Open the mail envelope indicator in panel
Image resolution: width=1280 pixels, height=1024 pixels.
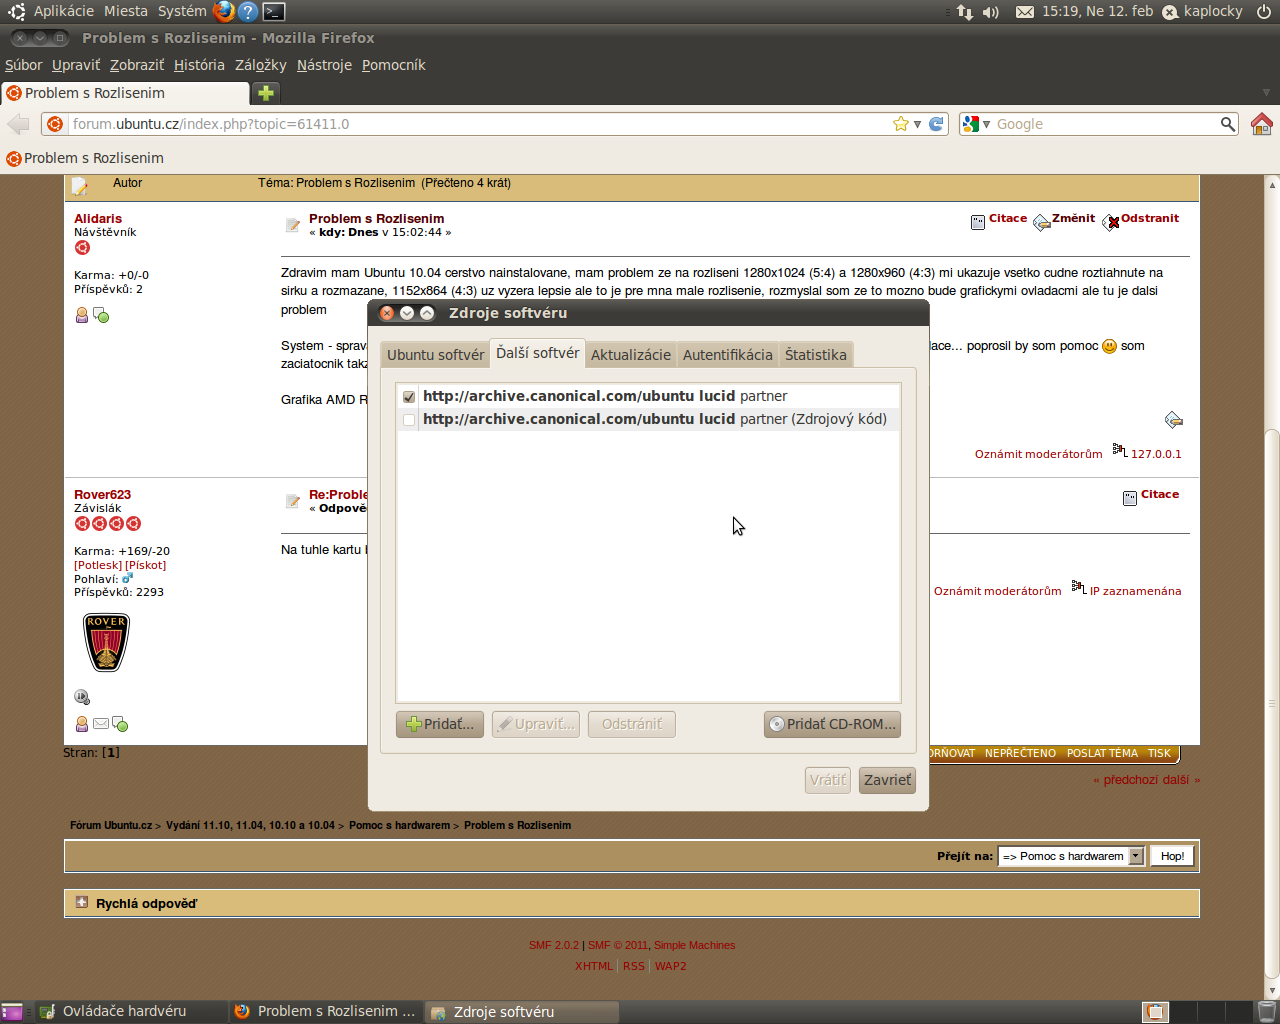coord(1025,12)
